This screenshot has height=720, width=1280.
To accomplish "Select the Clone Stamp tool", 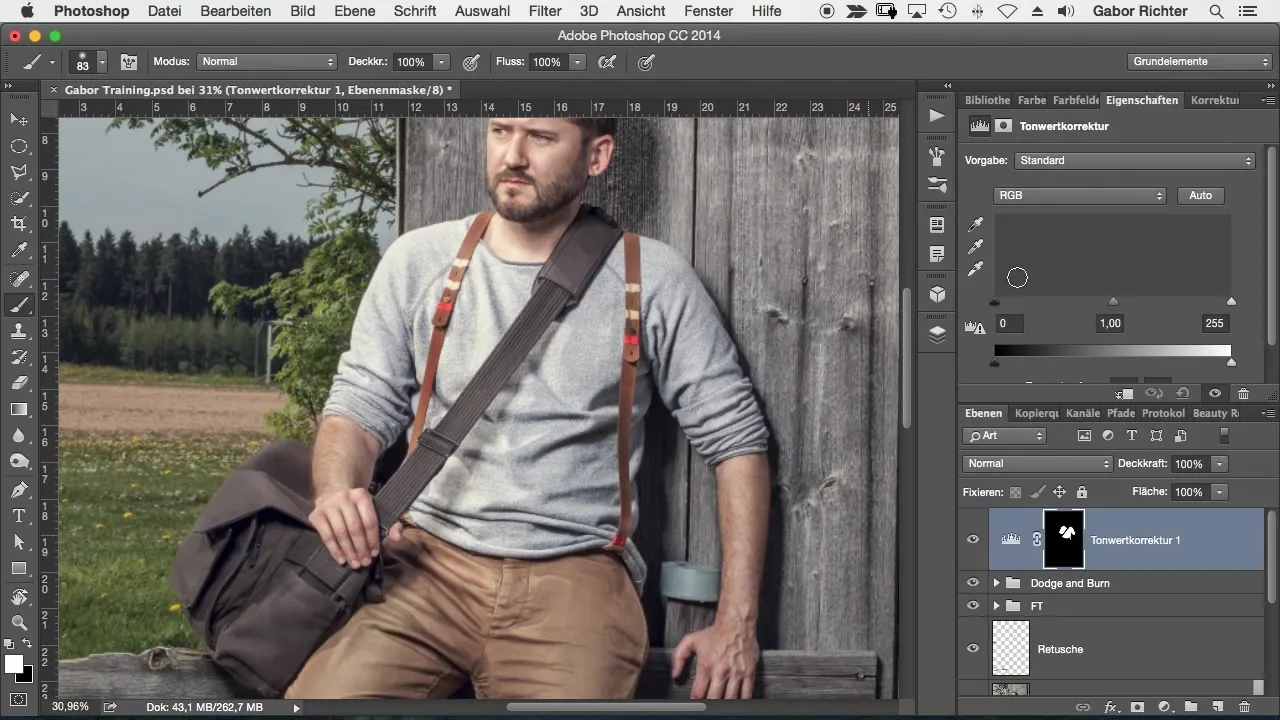I will coord(19,331).
